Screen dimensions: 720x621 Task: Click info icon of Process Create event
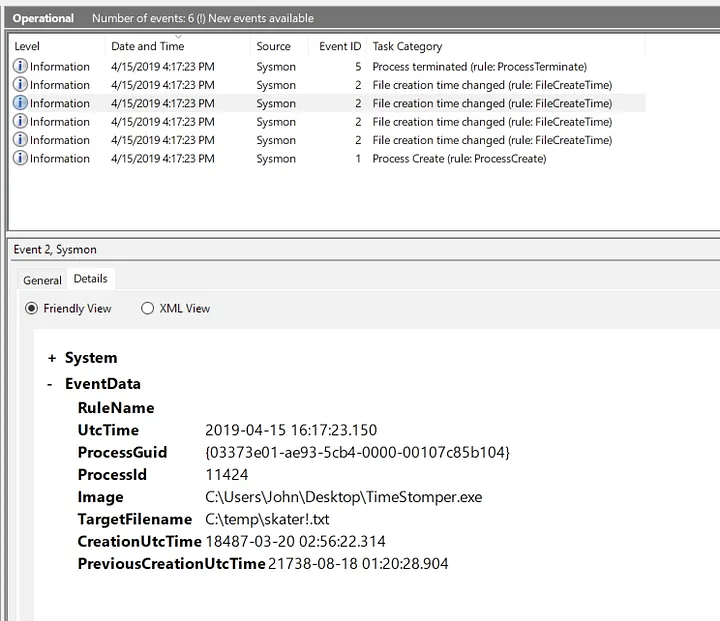(20, 158)
